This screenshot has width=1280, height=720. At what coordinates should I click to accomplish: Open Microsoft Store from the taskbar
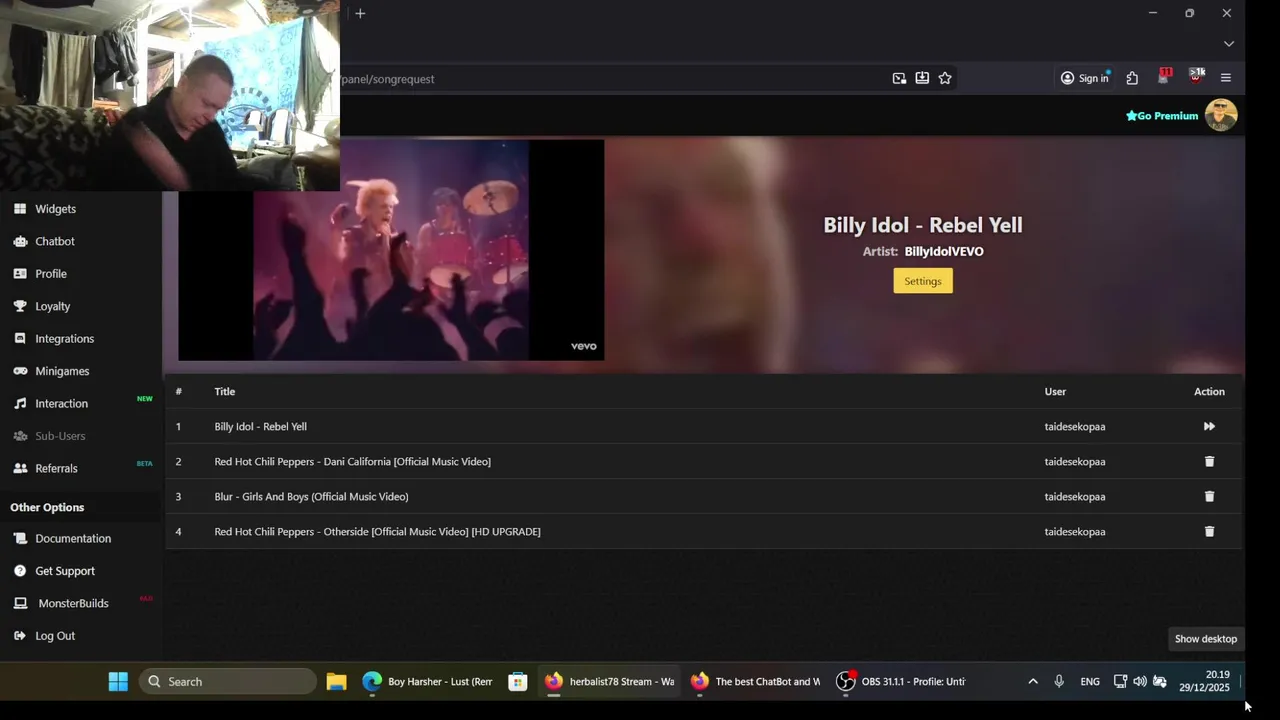[x=517, y=682]
